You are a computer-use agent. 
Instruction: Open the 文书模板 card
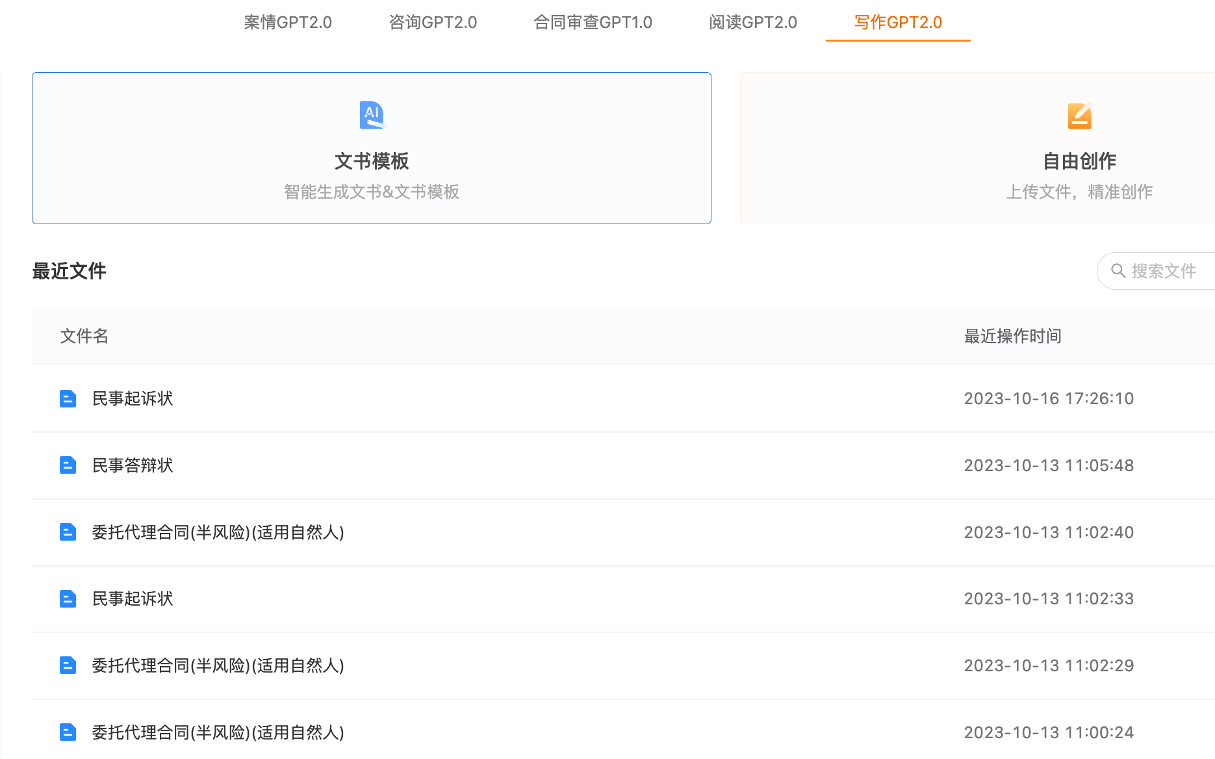point(371,148)
